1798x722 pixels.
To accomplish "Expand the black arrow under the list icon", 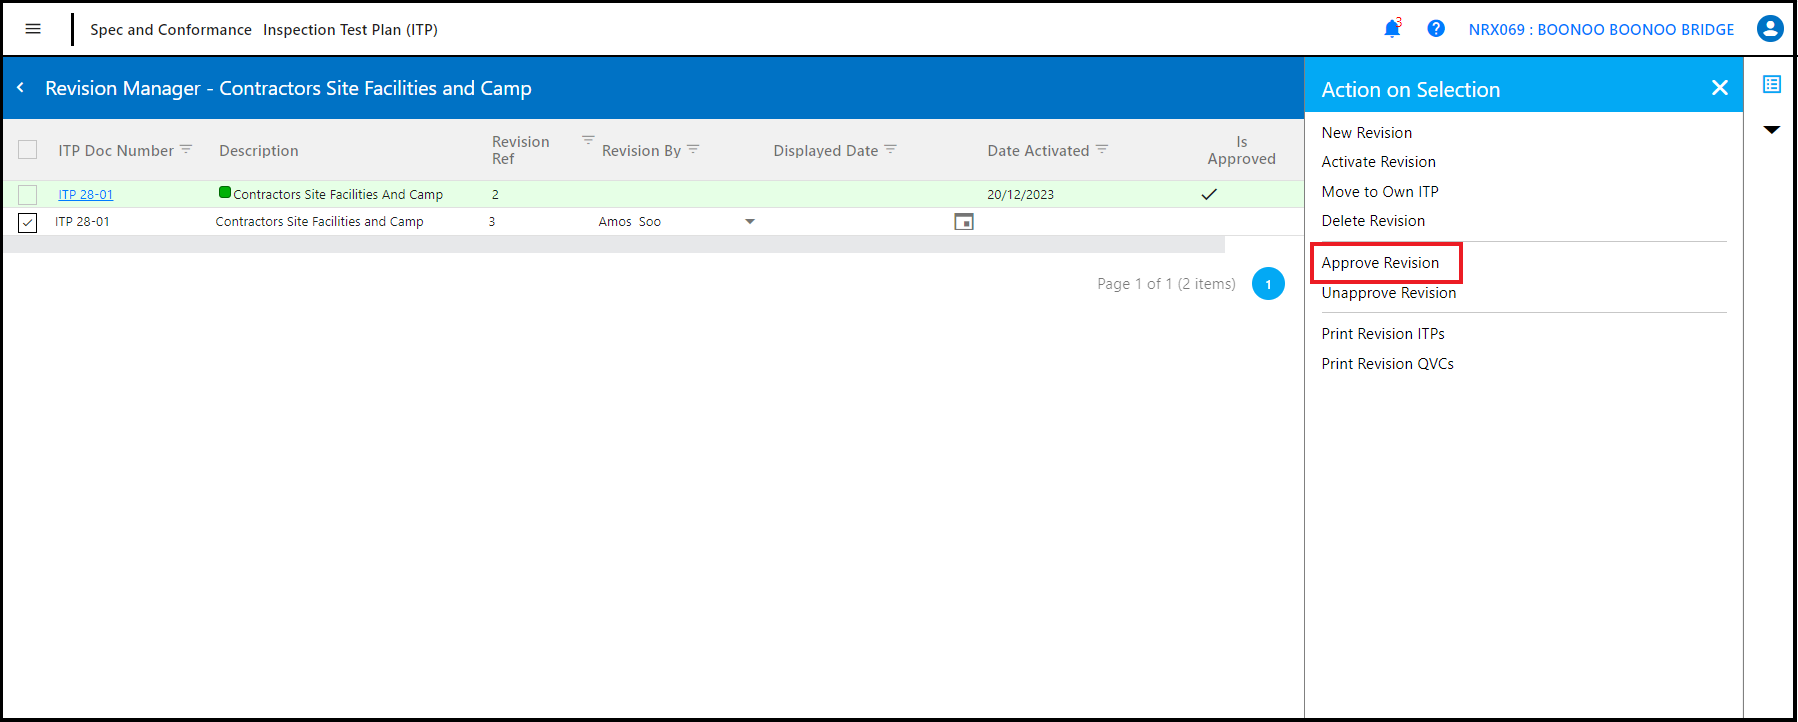I will [1772, 130].
